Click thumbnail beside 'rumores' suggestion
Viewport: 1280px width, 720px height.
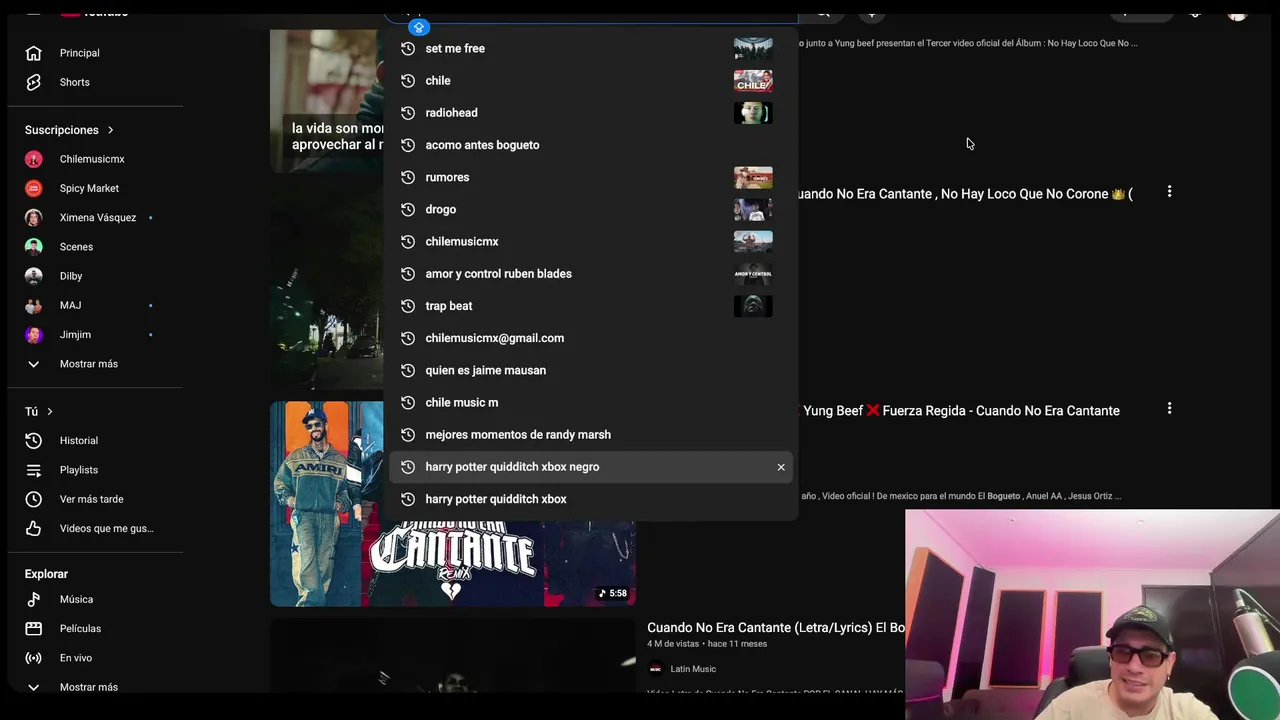point(753,177)
